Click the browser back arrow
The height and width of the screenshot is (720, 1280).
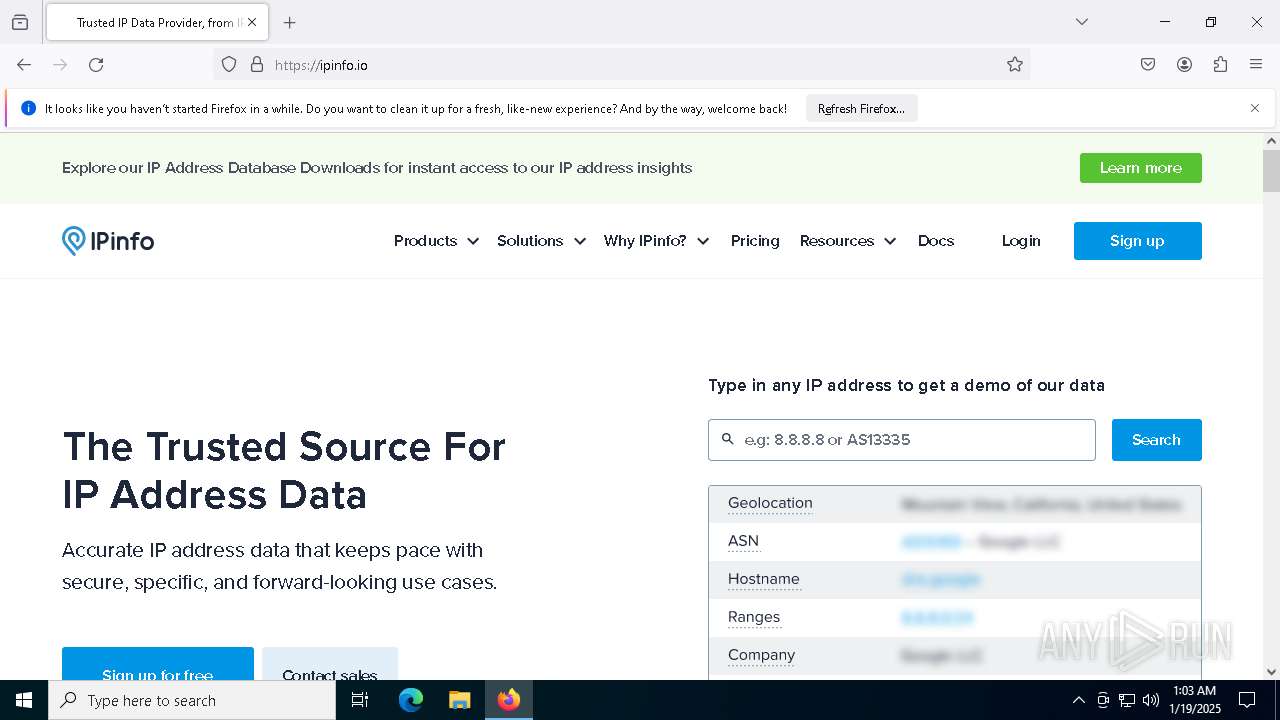(24, 65)
